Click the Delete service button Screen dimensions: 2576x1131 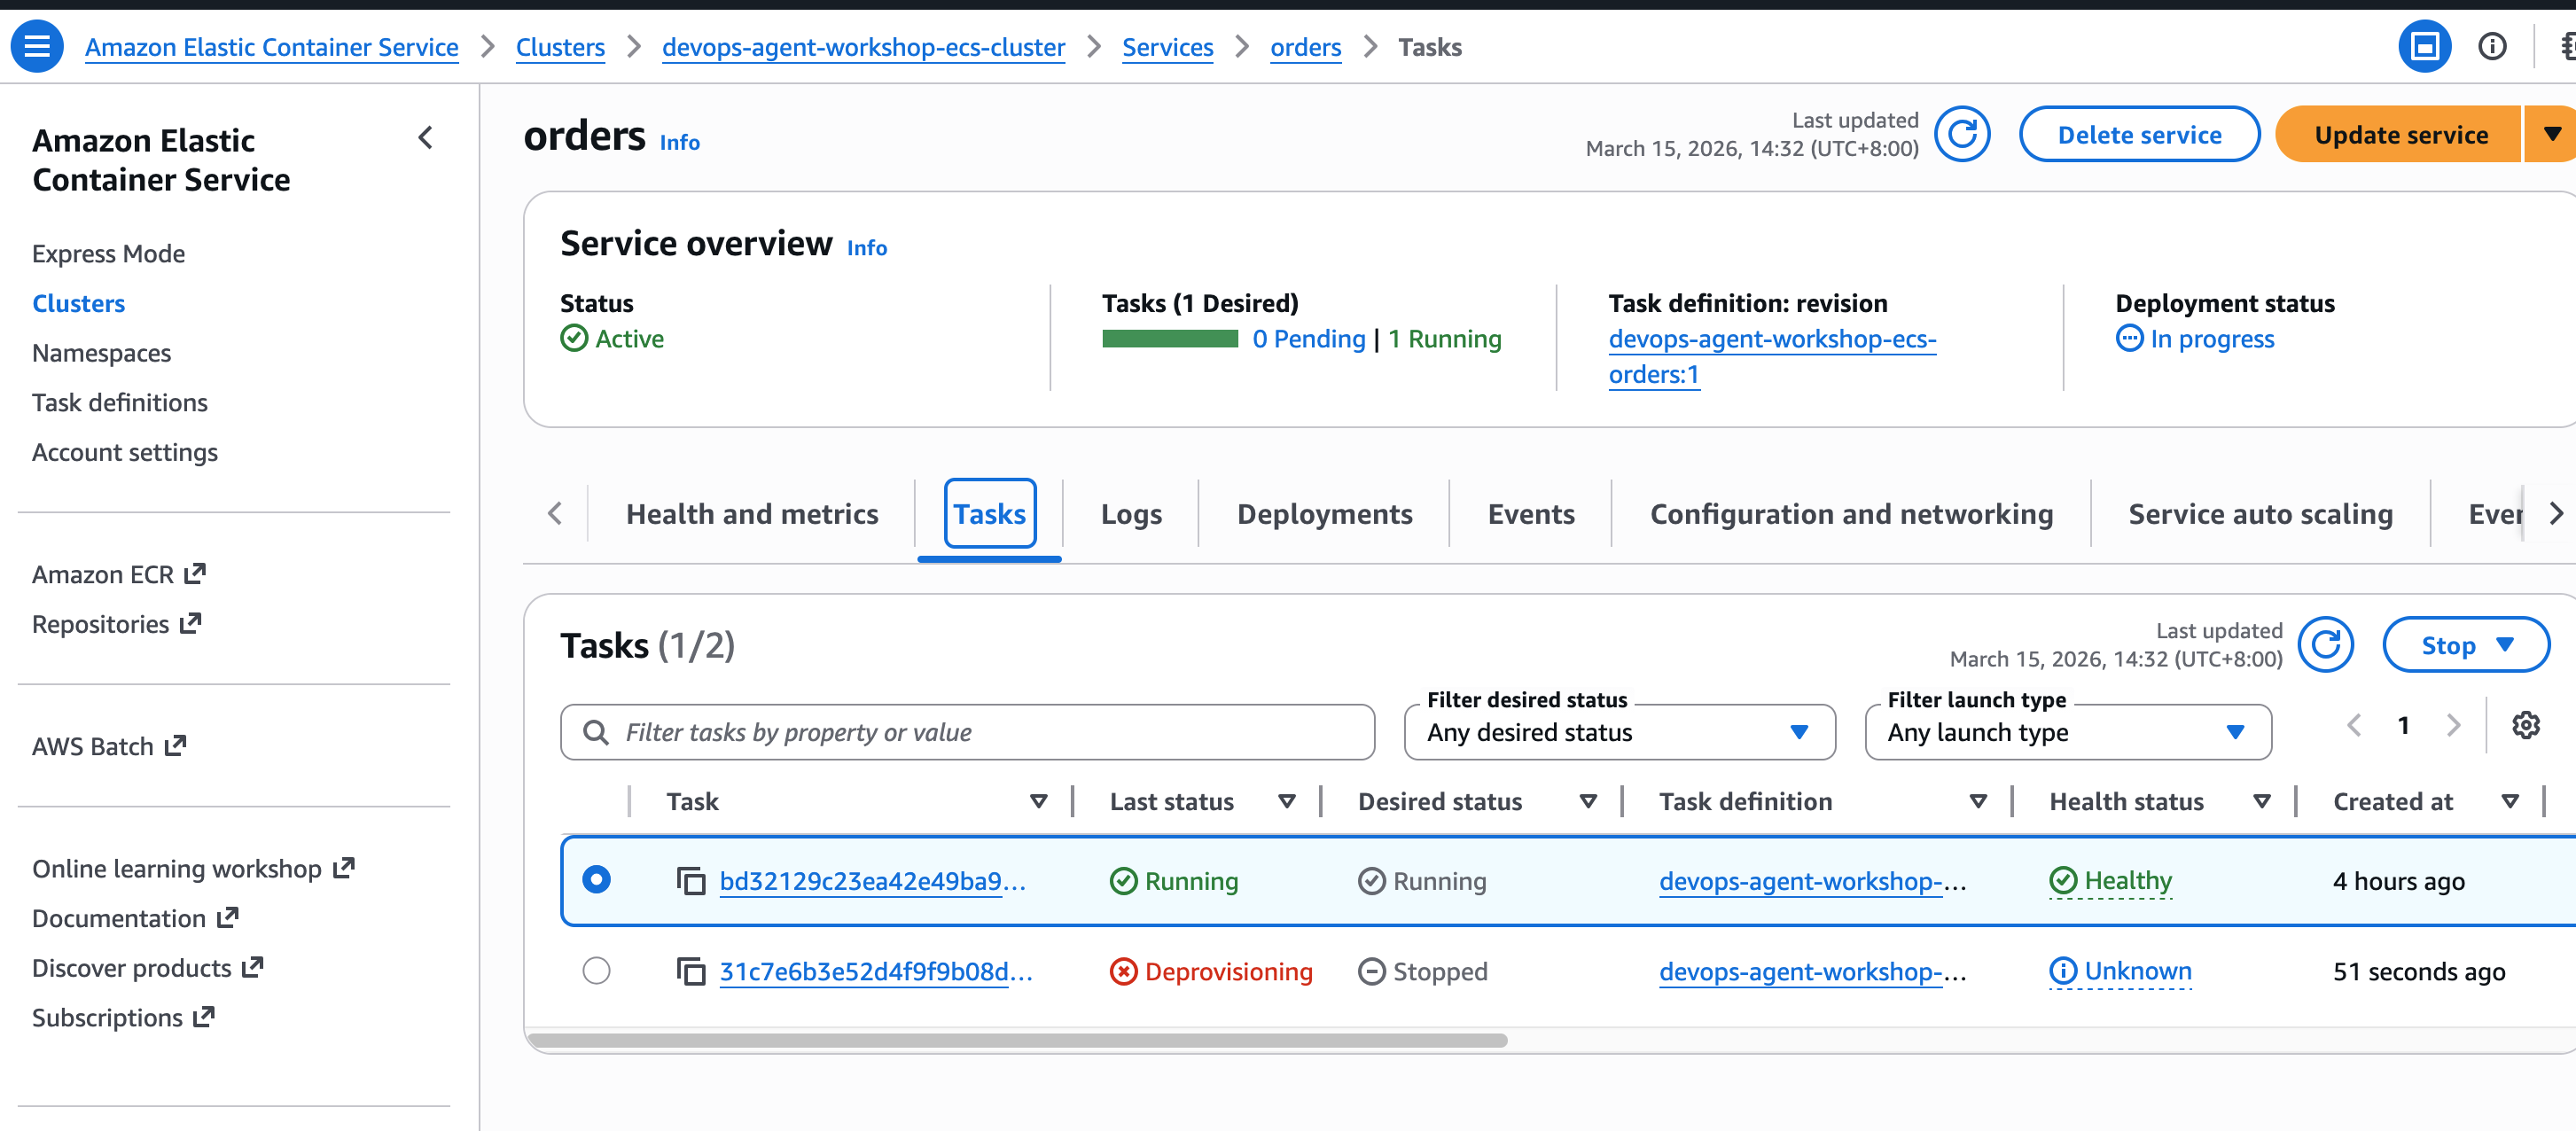[2138, 135]
